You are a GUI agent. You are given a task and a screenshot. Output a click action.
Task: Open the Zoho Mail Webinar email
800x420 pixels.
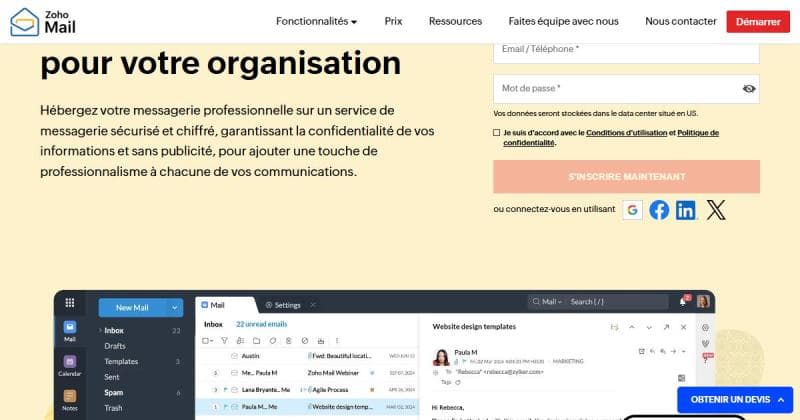point(307,373)
